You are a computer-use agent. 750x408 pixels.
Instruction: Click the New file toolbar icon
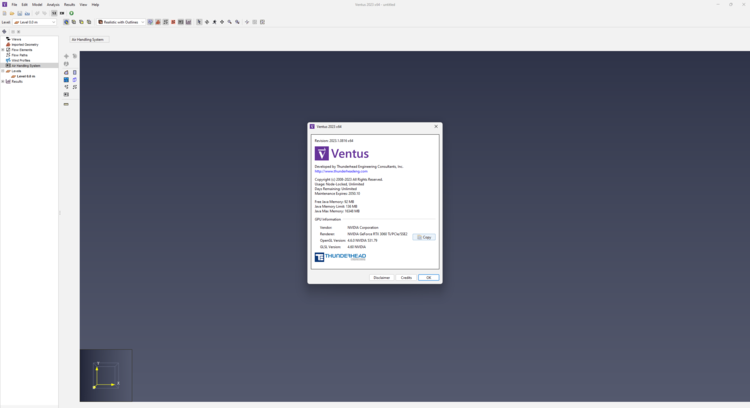click(5, 13)
